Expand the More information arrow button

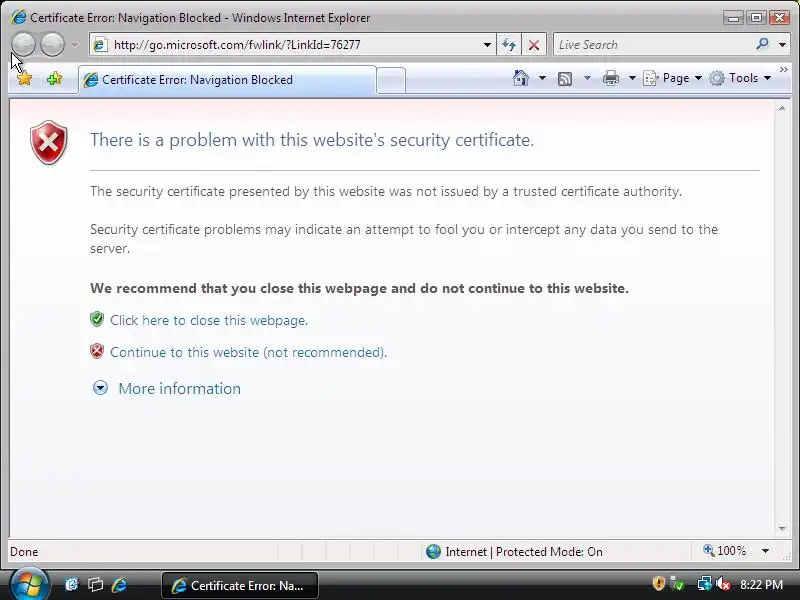point(100,388)
